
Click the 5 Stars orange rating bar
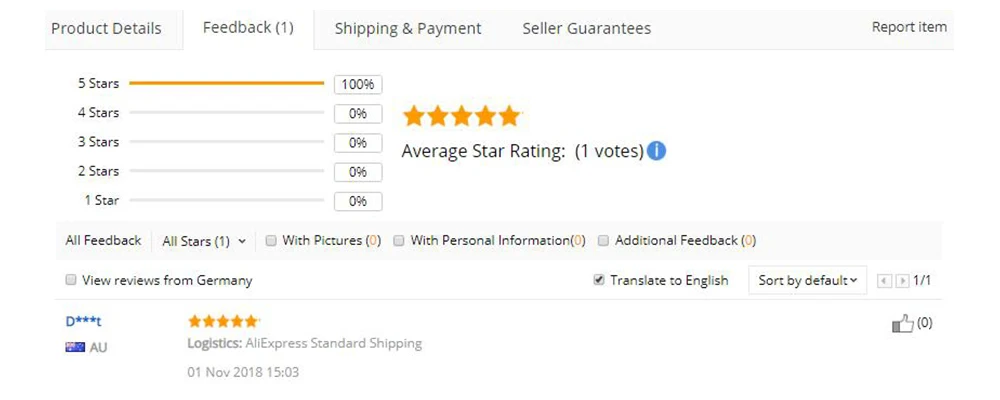coord(226,83)
